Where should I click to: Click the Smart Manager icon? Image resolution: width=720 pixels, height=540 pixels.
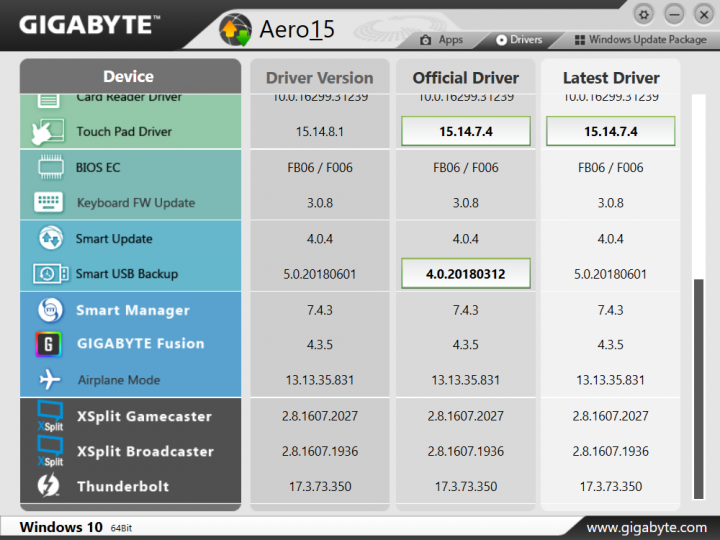point(50,310)
